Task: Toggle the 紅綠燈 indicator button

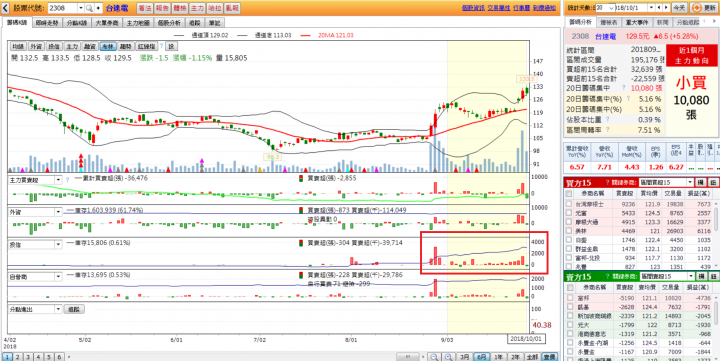Action: (x=147, y=46)
